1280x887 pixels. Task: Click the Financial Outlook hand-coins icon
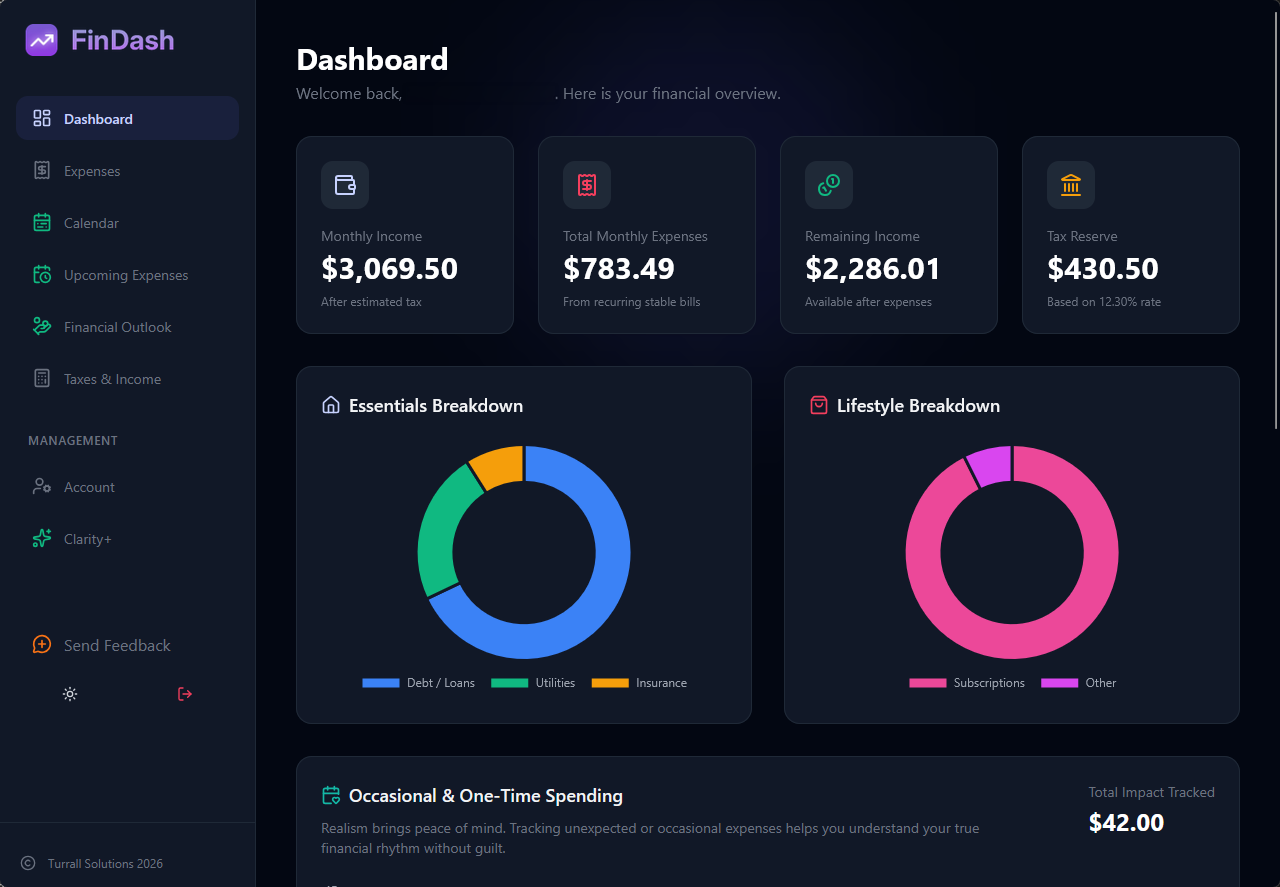(42, 327)
